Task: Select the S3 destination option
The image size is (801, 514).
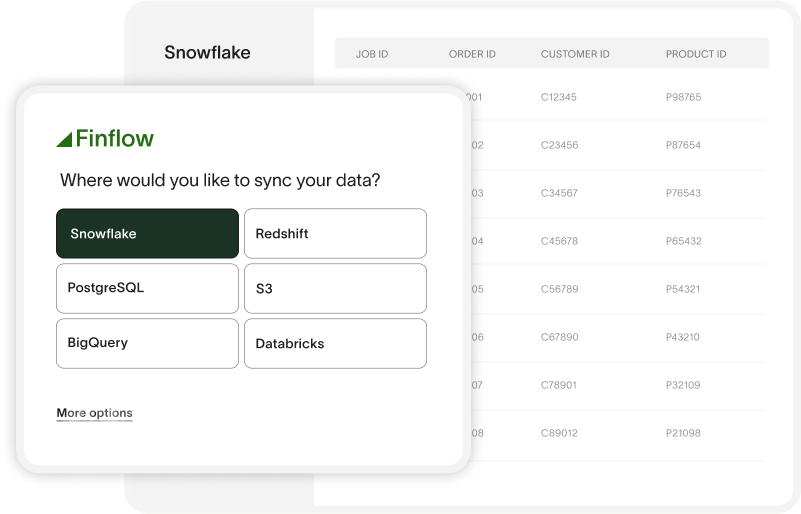Action: click(x=335, y=288)
